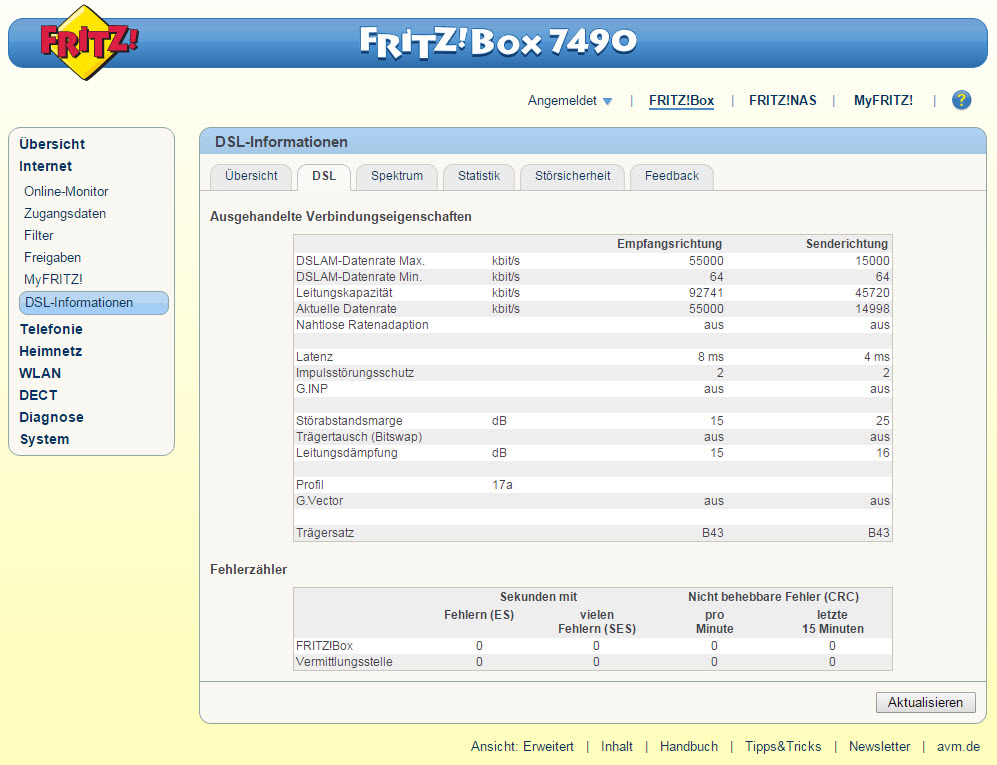Image resolution: width=997 pixels, height=765 pixels.
Task: Click the Profil value 17a
Action: (502, 485)
